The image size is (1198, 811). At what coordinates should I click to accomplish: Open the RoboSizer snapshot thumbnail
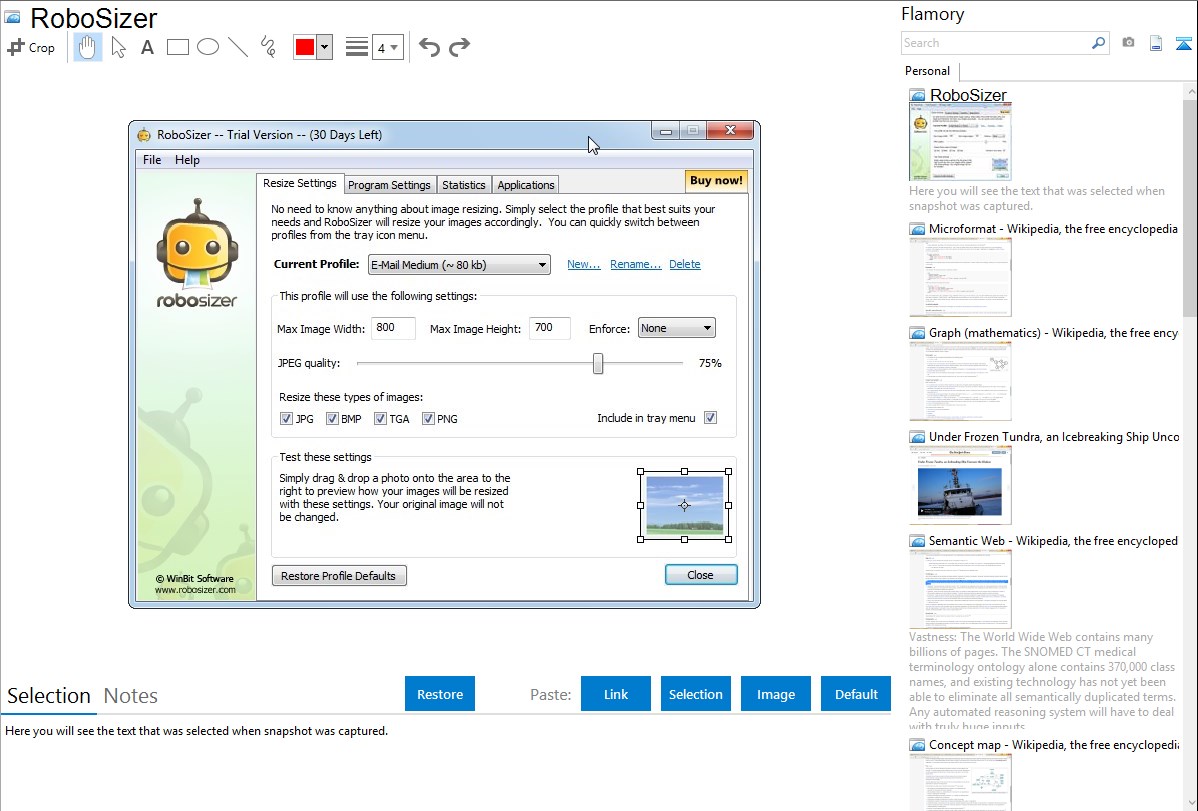960,142
